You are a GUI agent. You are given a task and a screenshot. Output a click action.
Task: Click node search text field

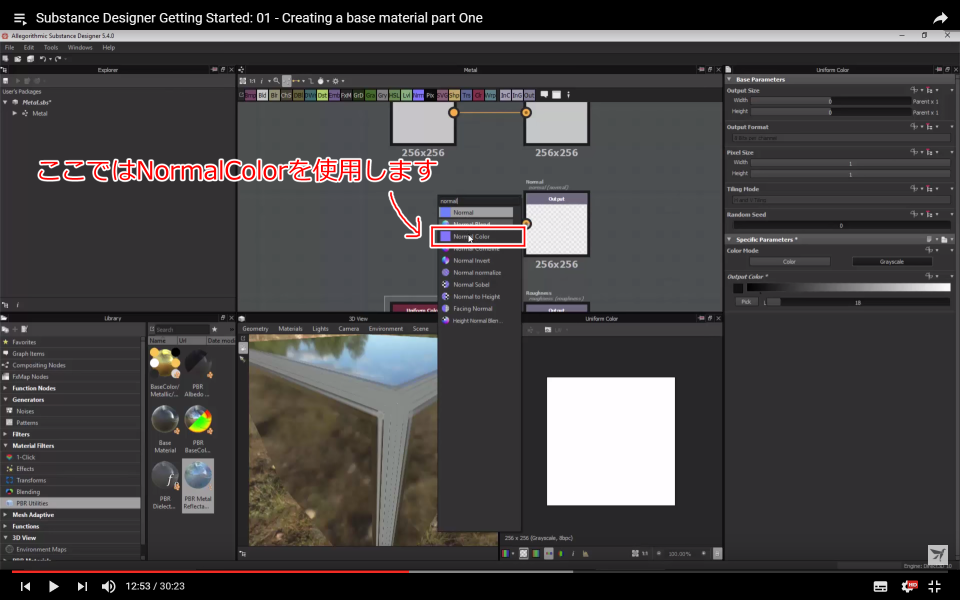tap(479, 201)
